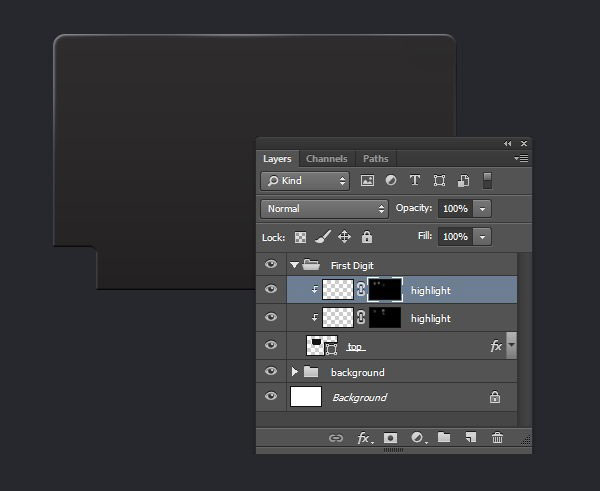Click the type layer filter icon
The image size is (600, 491).
coord(415,181)
